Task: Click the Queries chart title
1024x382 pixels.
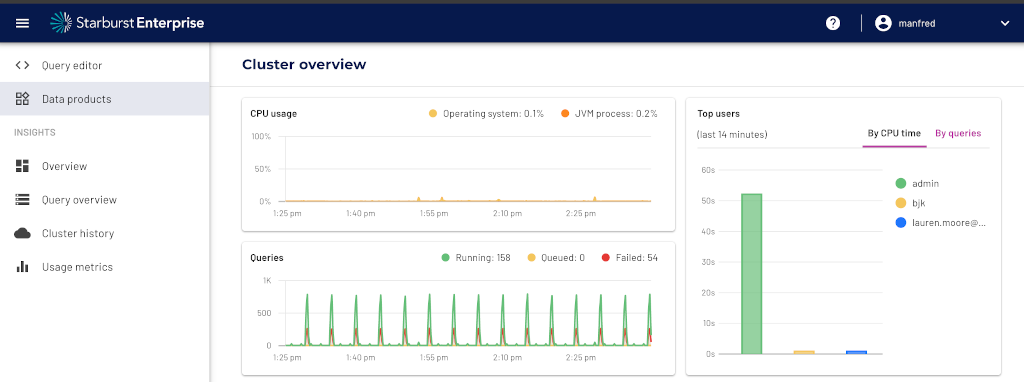Action: coord(267,258)
